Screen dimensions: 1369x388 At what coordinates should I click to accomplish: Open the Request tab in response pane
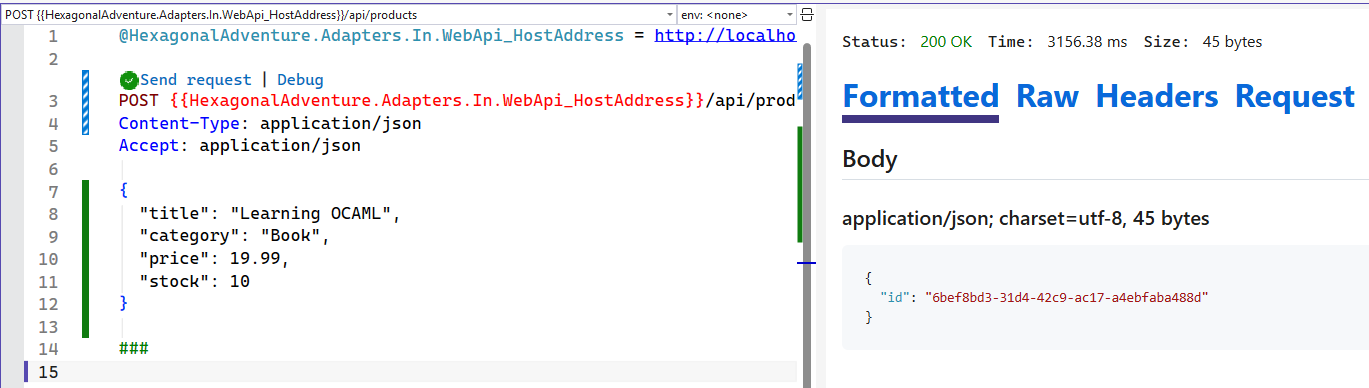pos(1295,97)
